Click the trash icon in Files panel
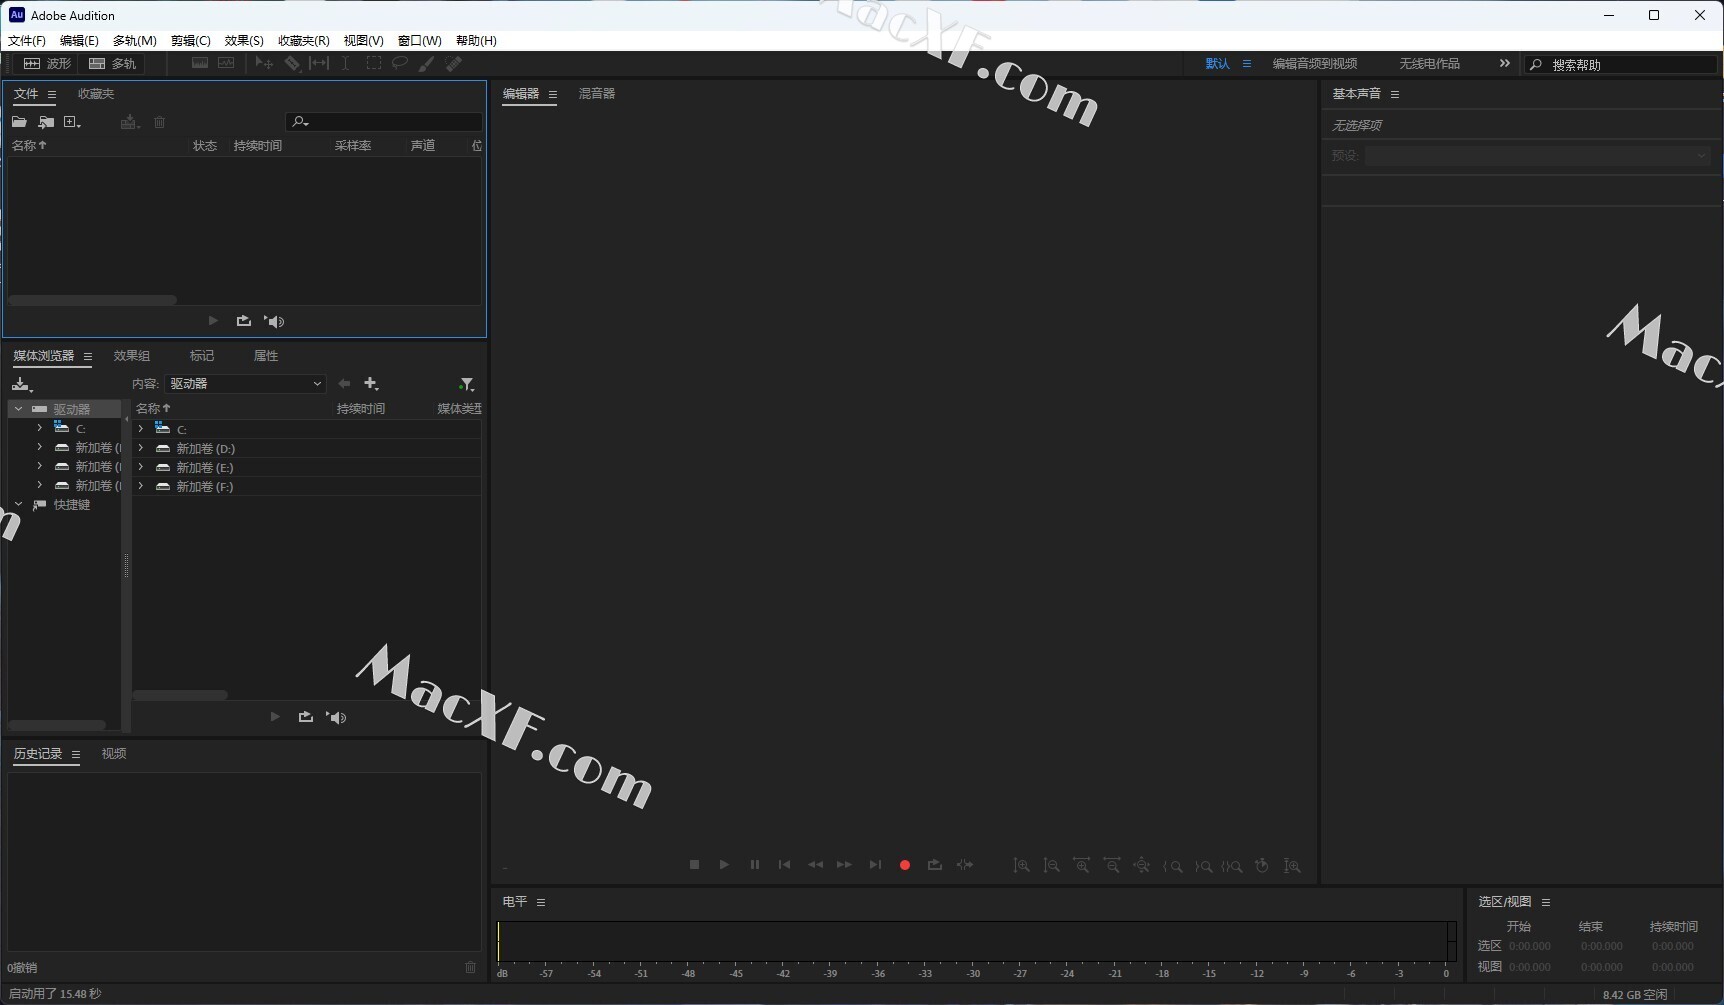The height and width of the screenshot is (1005, 1724). (x=159, y=122)
